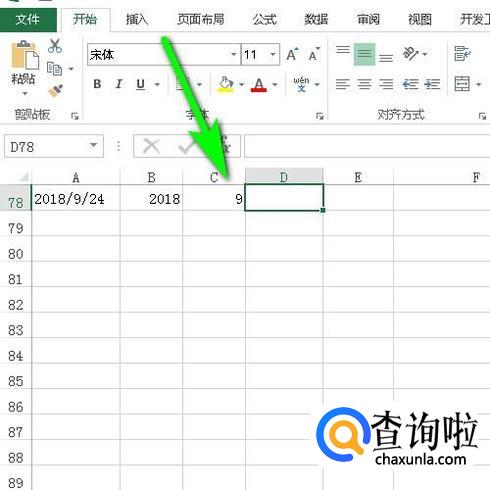Viewport: 490px width, 490px height.
Task: Switch to the 插入 ribbon tab
Action: click(x=137, y=19)
